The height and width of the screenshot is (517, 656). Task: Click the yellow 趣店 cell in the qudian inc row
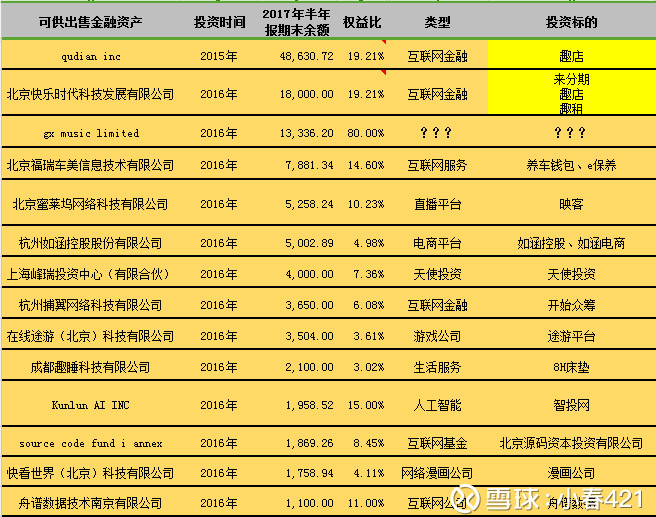[571, 56]
